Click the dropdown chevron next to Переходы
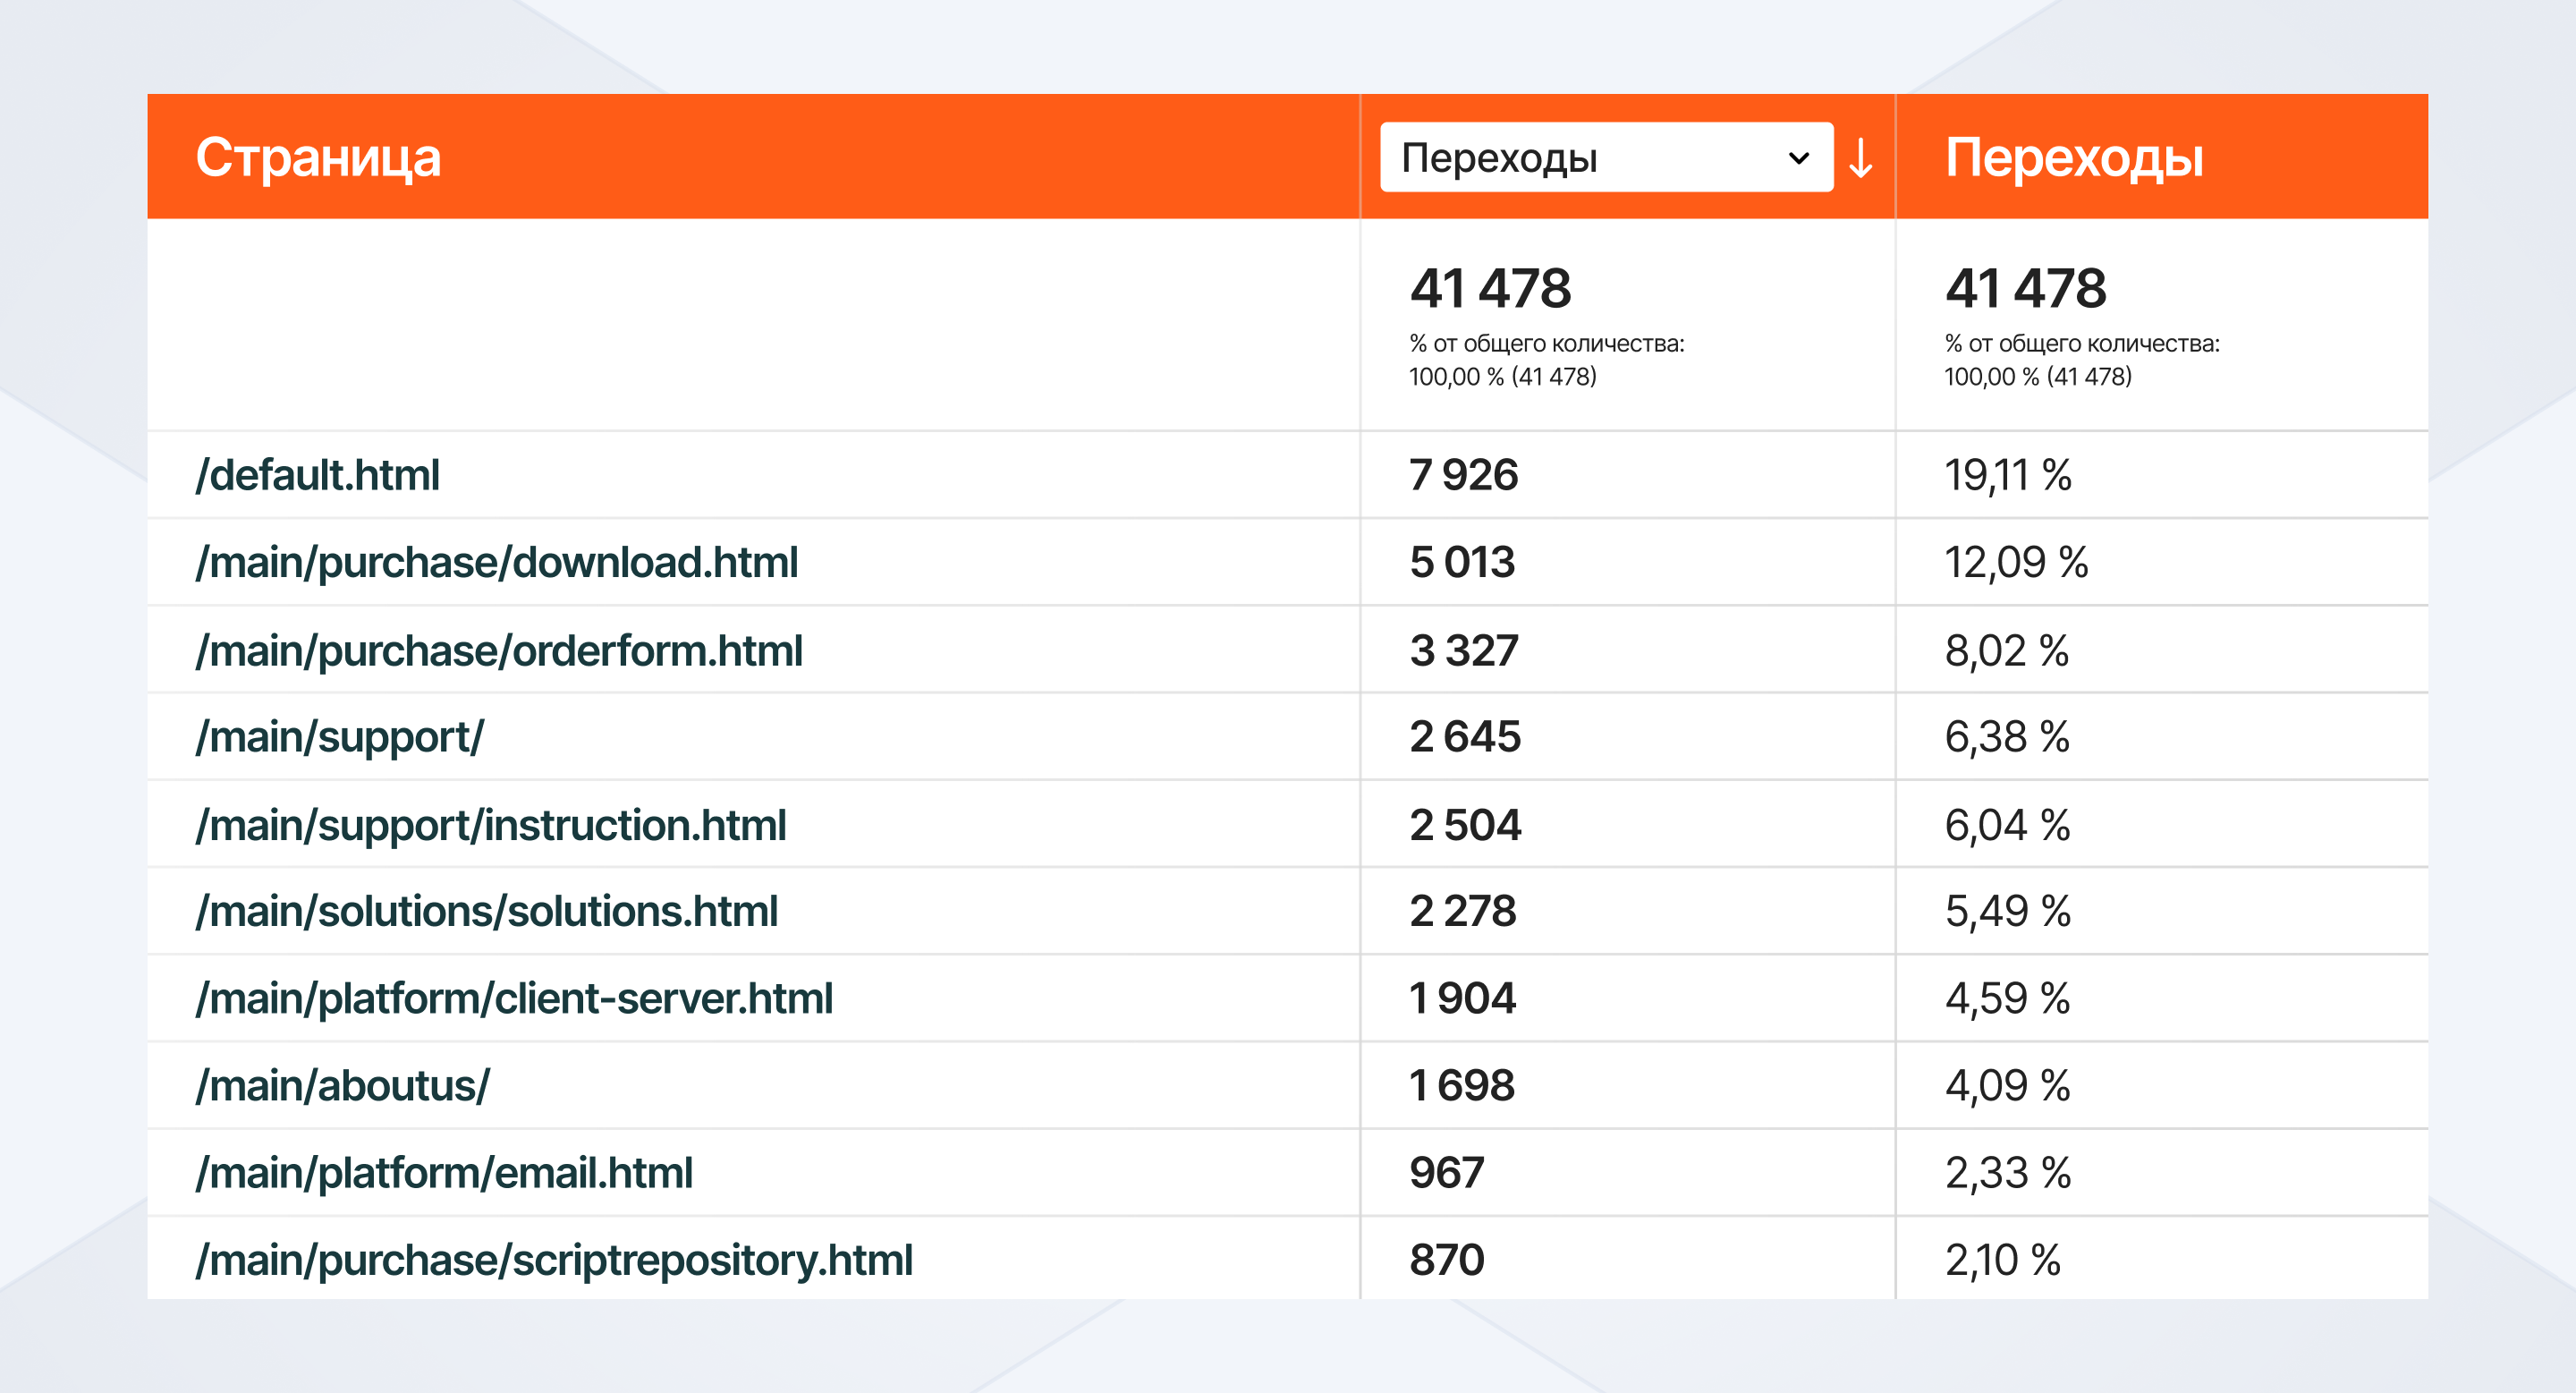Screen dimensions: 2576x1393 click(x=1798, y=158)
